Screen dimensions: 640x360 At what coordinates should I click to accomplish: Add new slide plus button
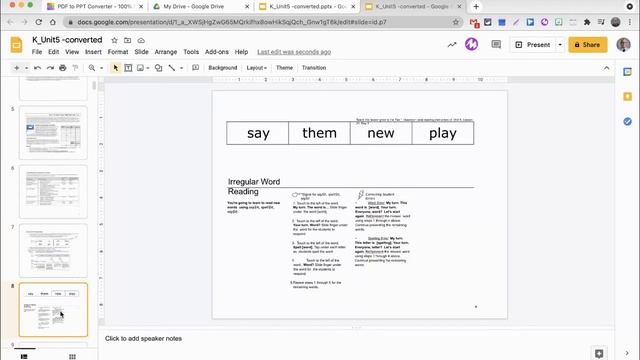coord(16,68)
